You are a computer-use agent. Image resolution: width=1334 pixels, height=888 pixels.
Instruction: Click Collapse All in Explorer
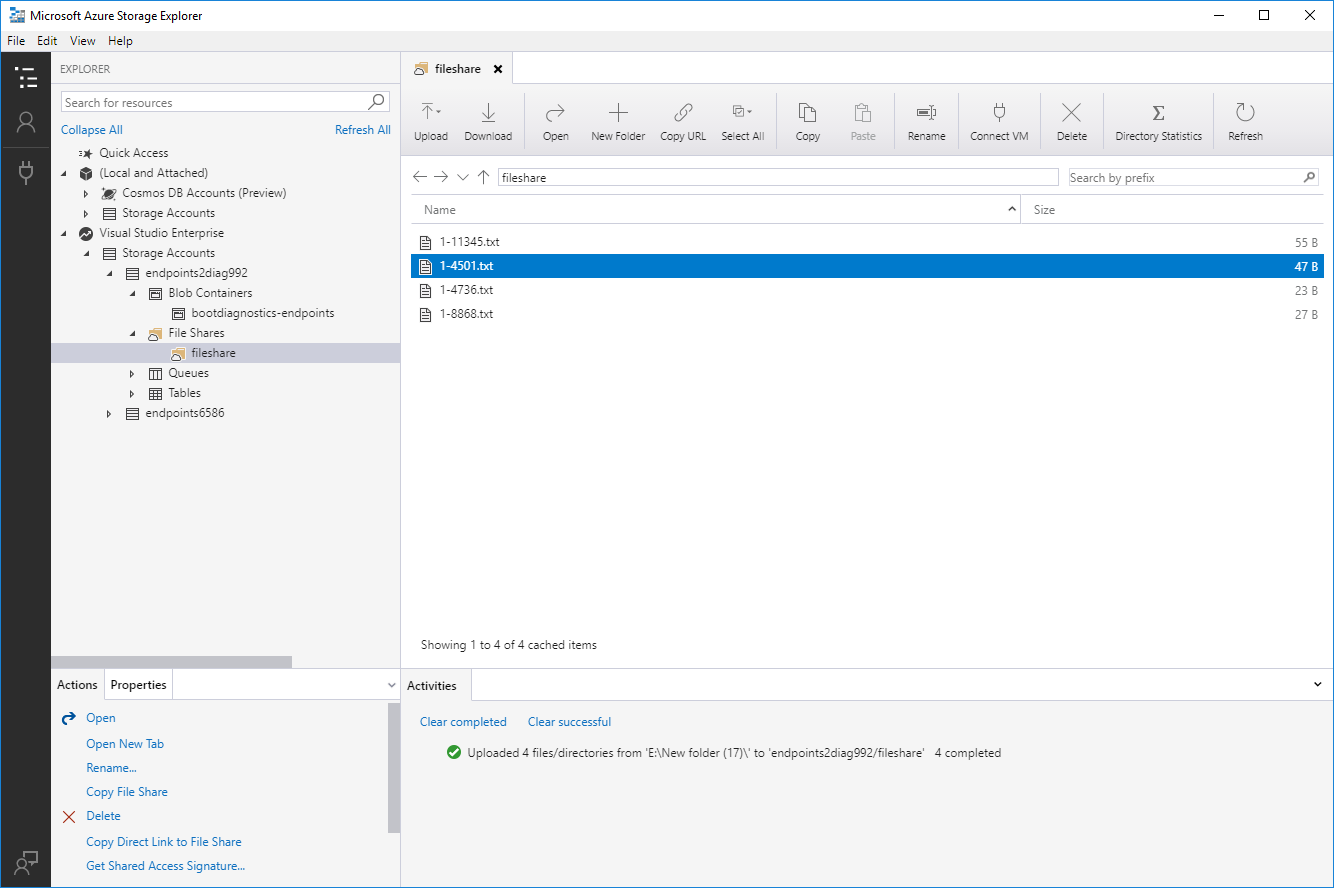pyautogui.click(x=92, y=130)
